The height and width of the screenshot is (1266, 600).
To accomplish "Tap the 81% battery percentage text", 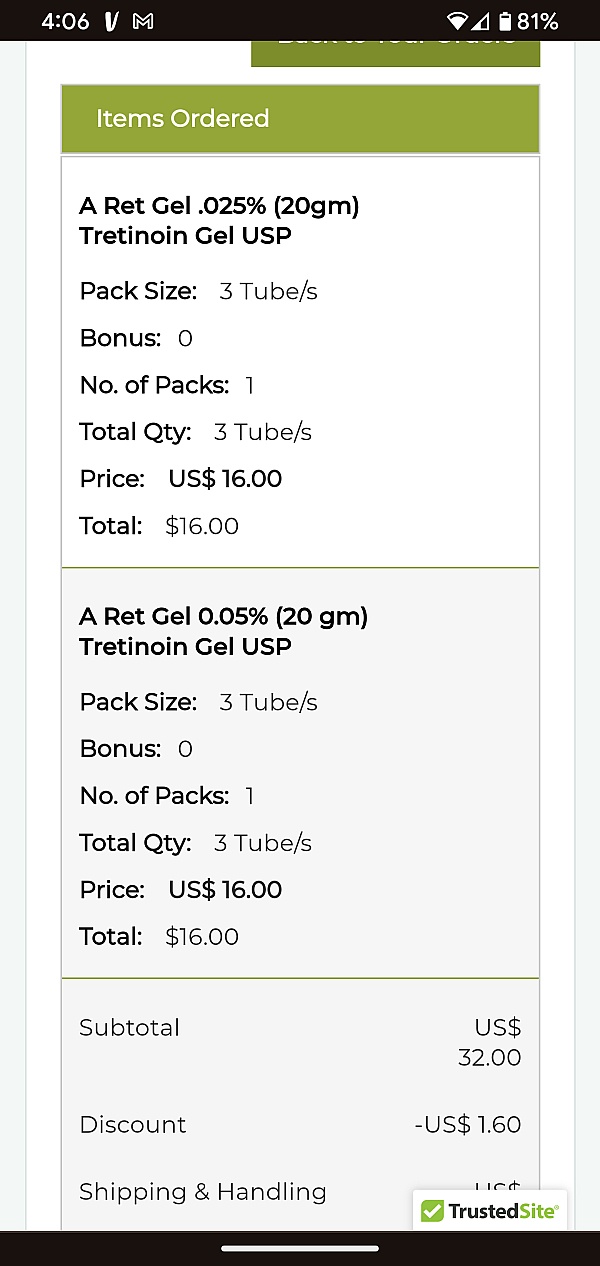I will tap(538, 21).
